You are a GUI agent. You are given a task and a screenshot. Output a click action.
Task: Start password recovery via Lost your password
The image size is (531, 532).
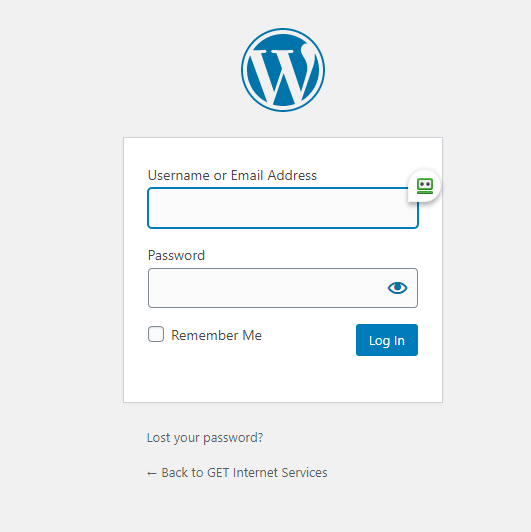coord(205,438)
